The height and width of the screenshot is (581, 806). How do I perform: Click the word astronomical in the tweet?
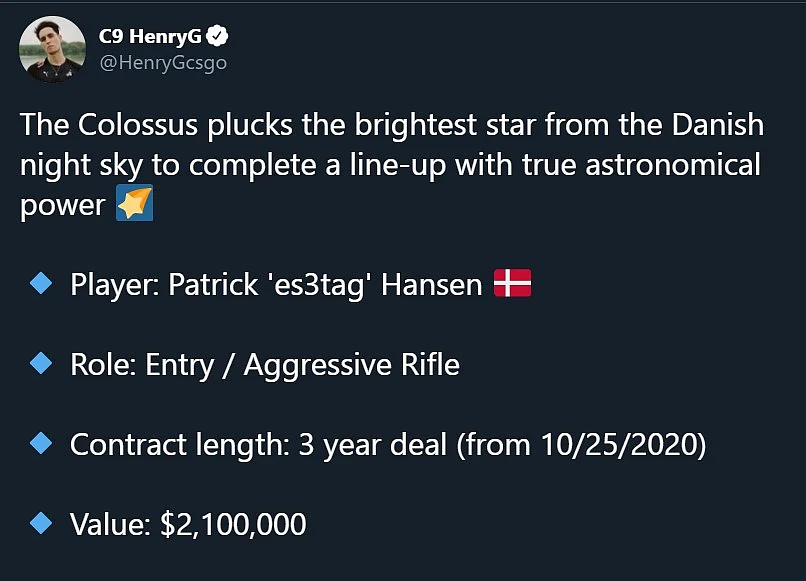pyautogui.click(x=673, y=165)
